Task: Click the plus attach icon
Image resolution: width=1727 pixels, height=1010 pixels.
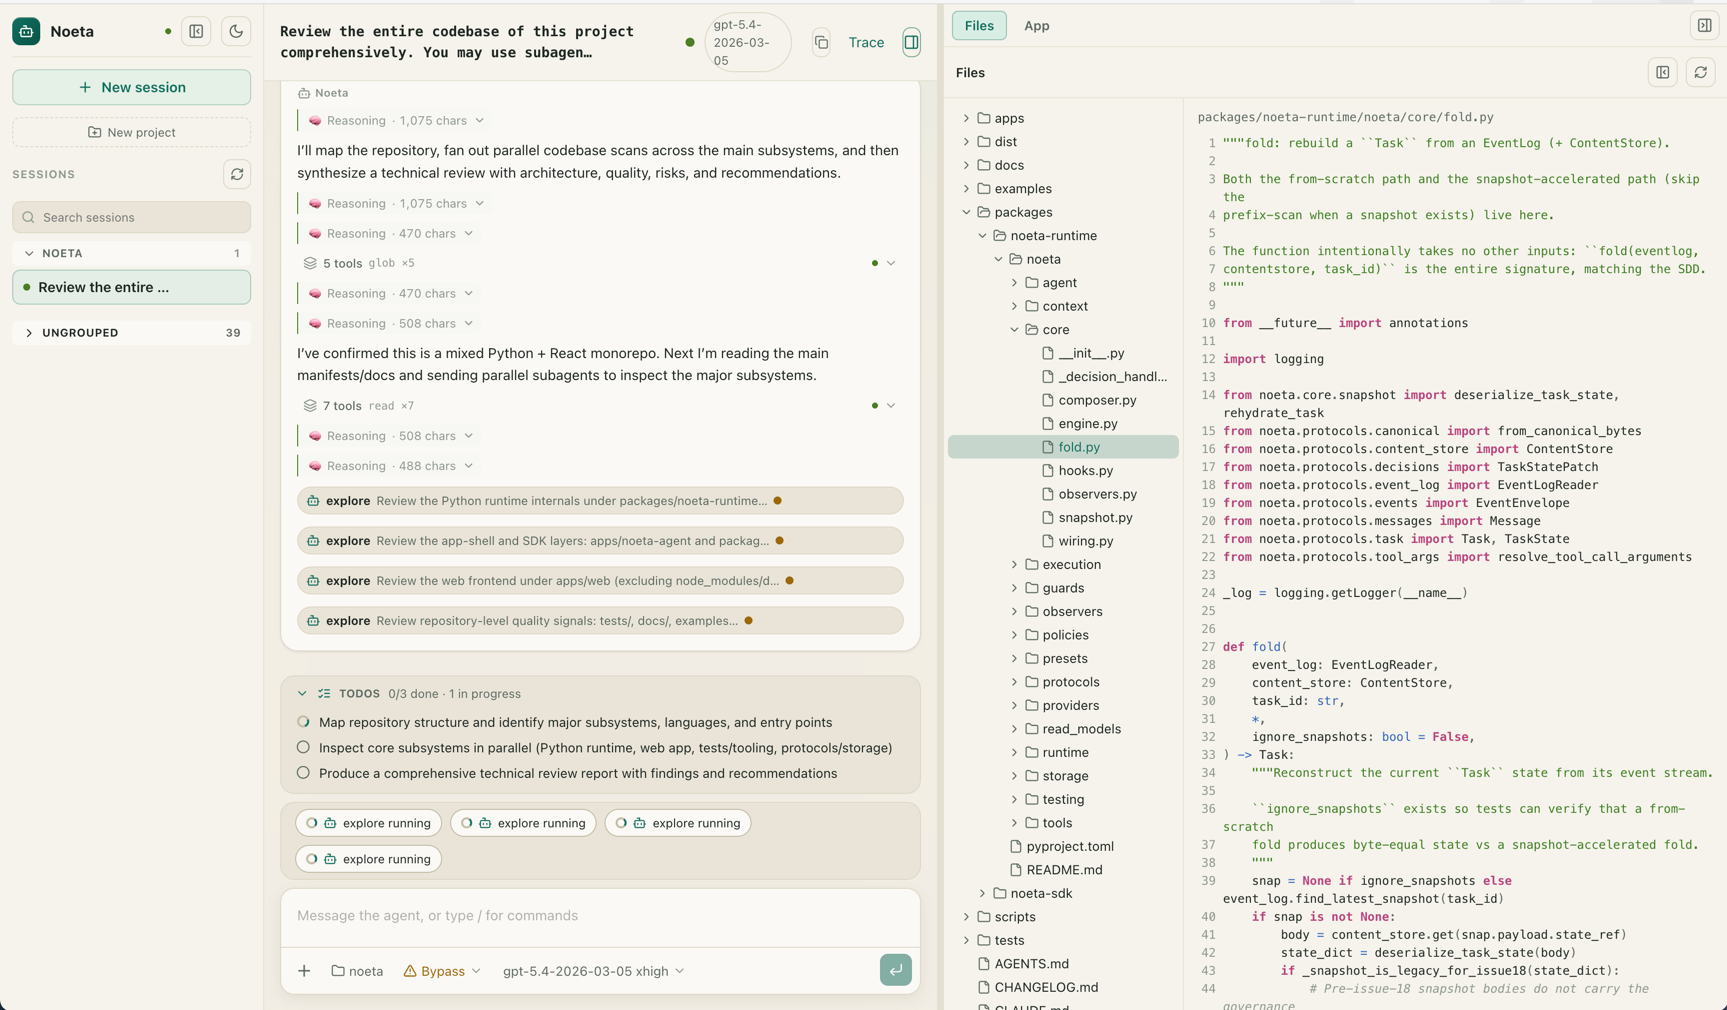Action: pyautogui.click(x=304, y=971)
